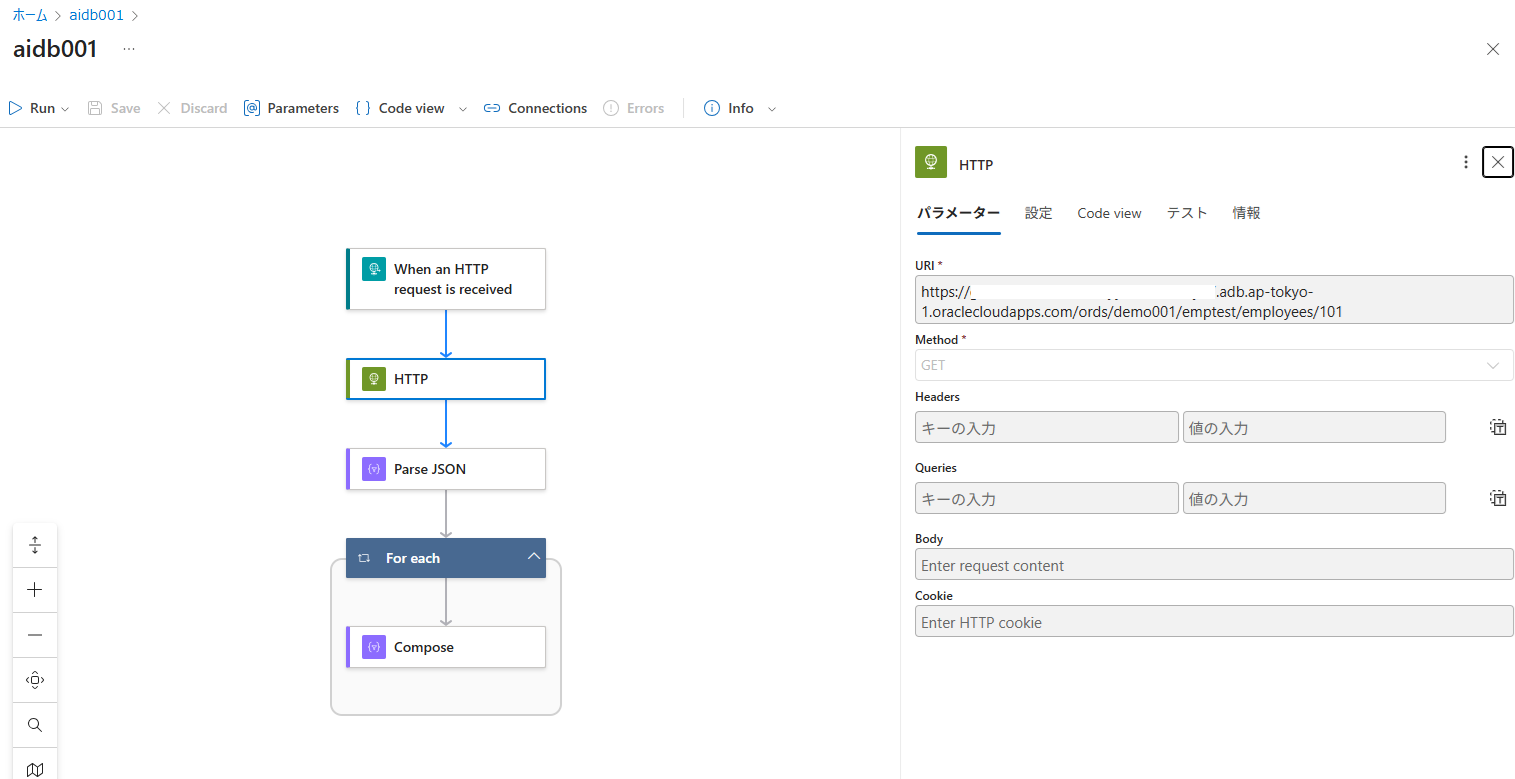Click the HTTP action node icon

(374, 379)
